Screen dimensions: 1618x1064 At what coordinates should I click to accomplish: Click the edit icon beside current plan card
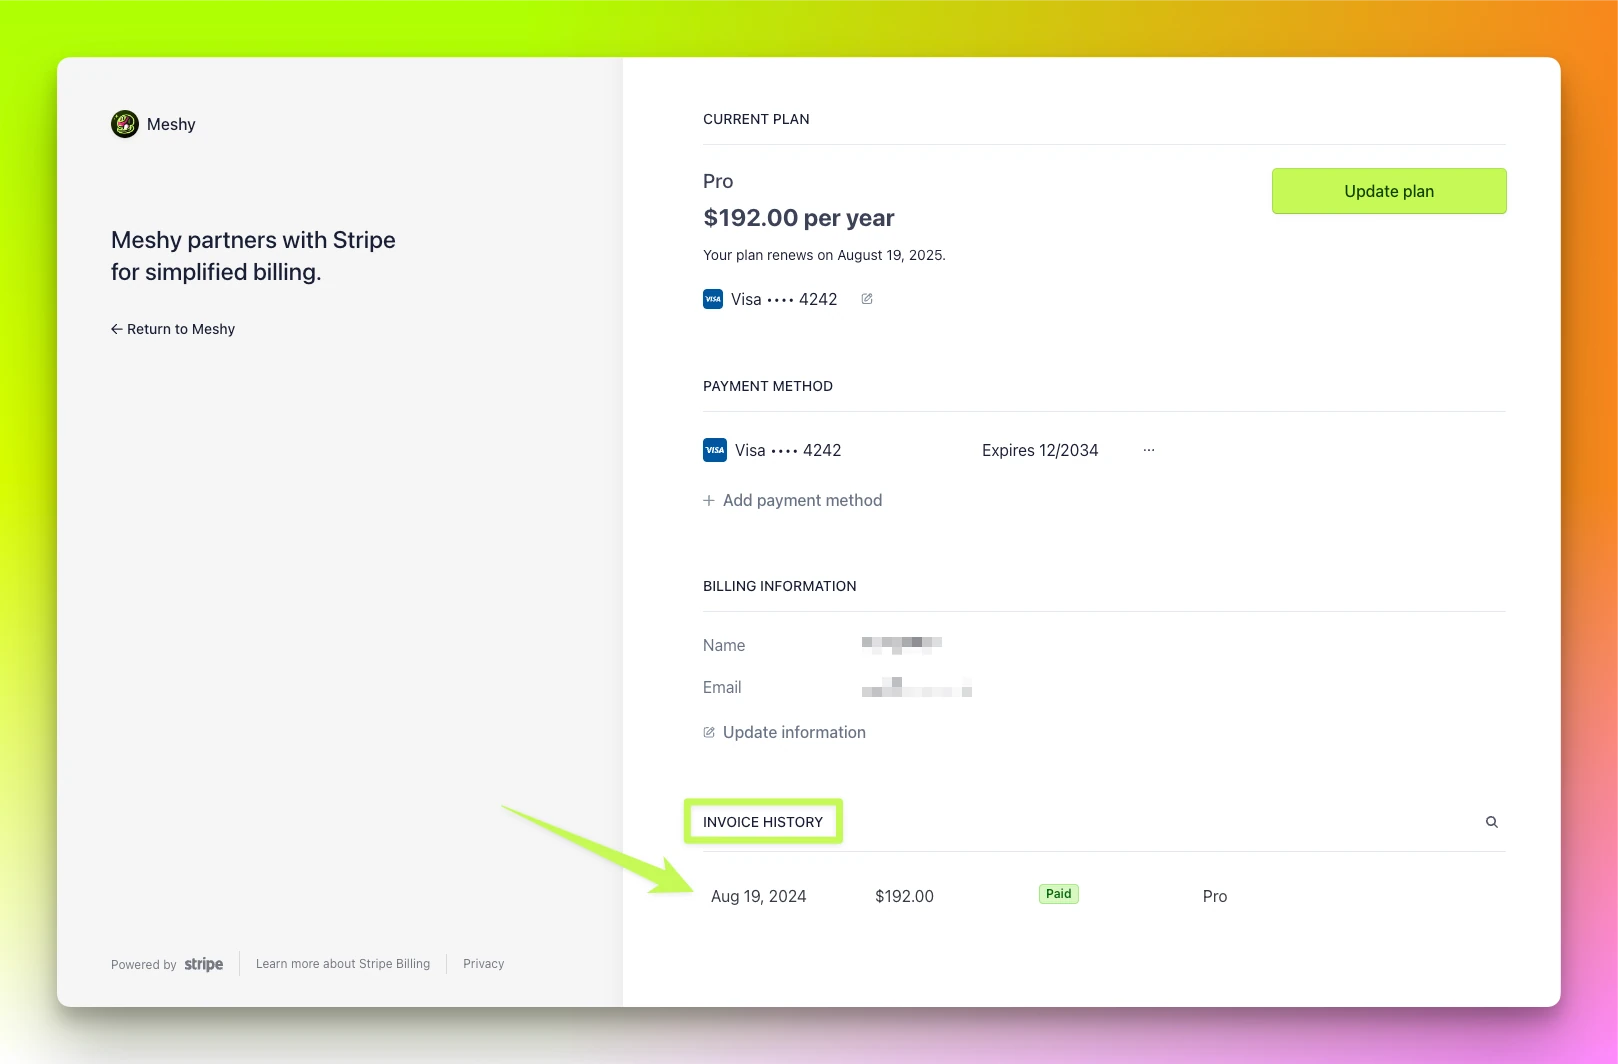tap(867, 299)
